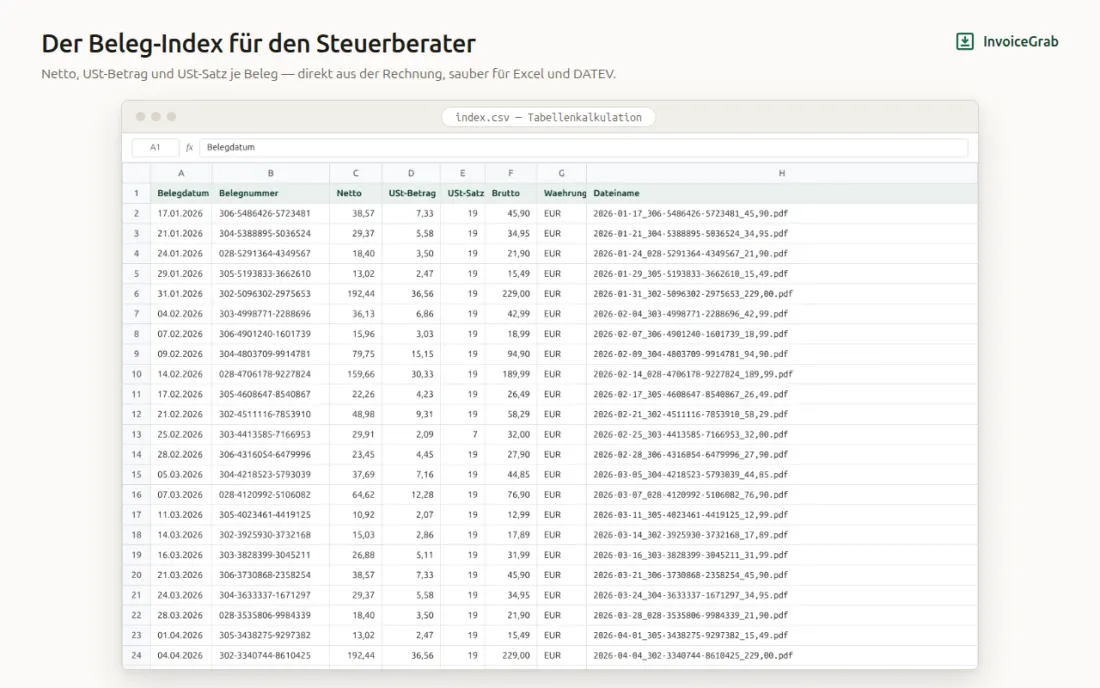The width and height of the screenshot is (1100, 688).
Task: Click the formula bar showing Belegdatum
Action: tap(583, 147)
